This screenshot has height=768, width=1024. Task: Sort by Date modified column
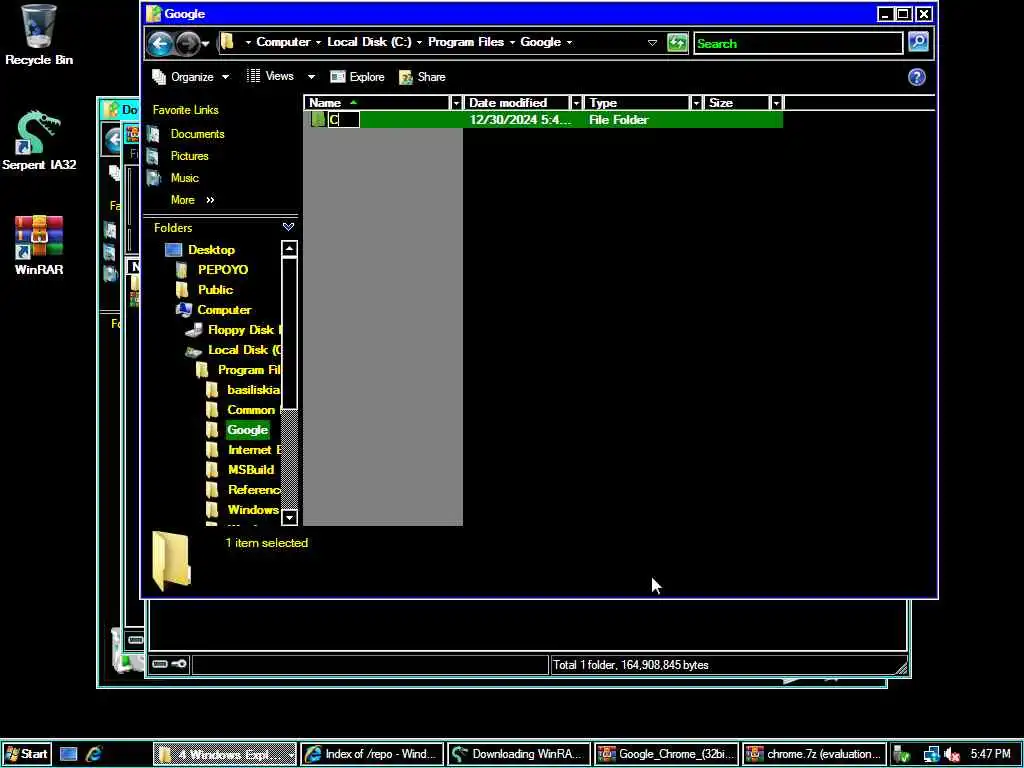point(517,103)
